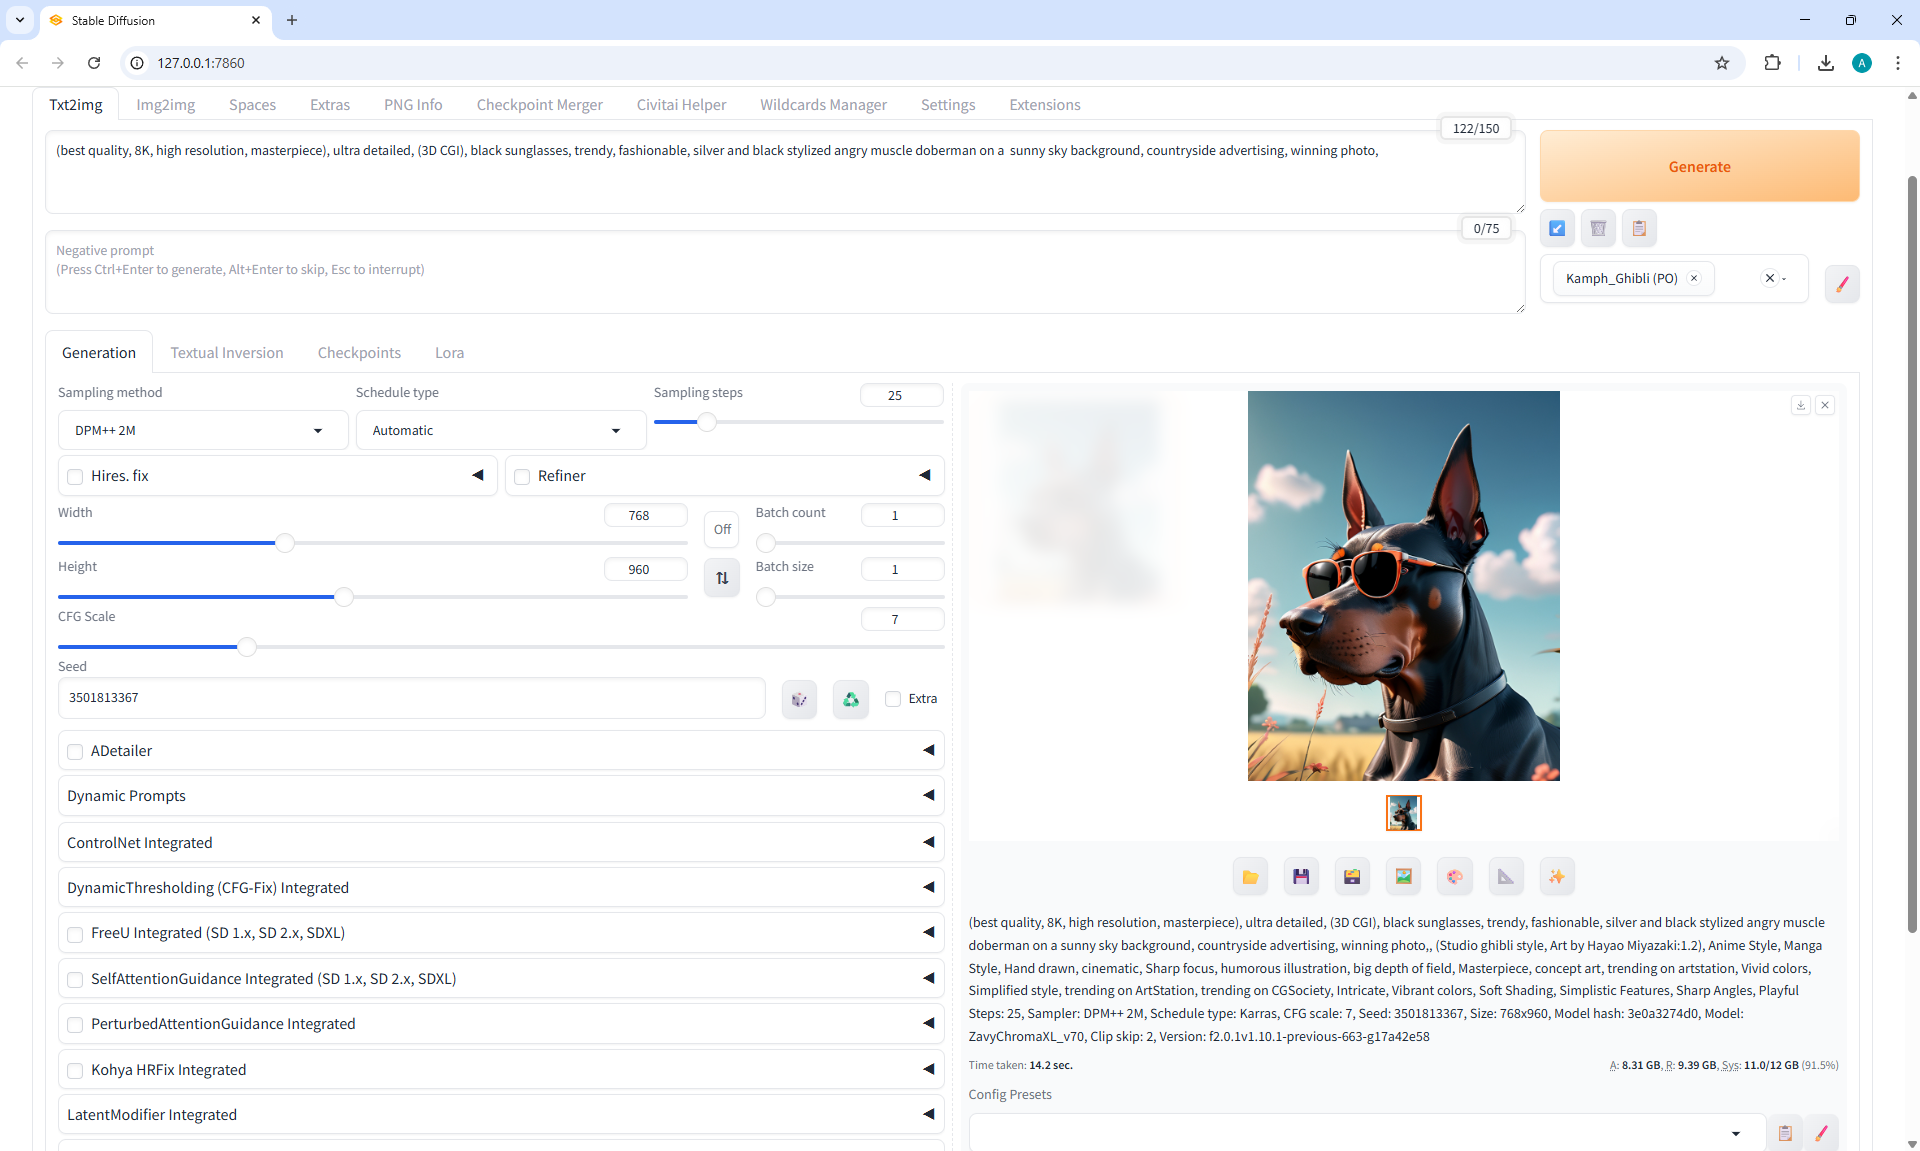Click the recycle reuse seed icon
This screenshot has width=1920, height=1151.
pos(851,699)
